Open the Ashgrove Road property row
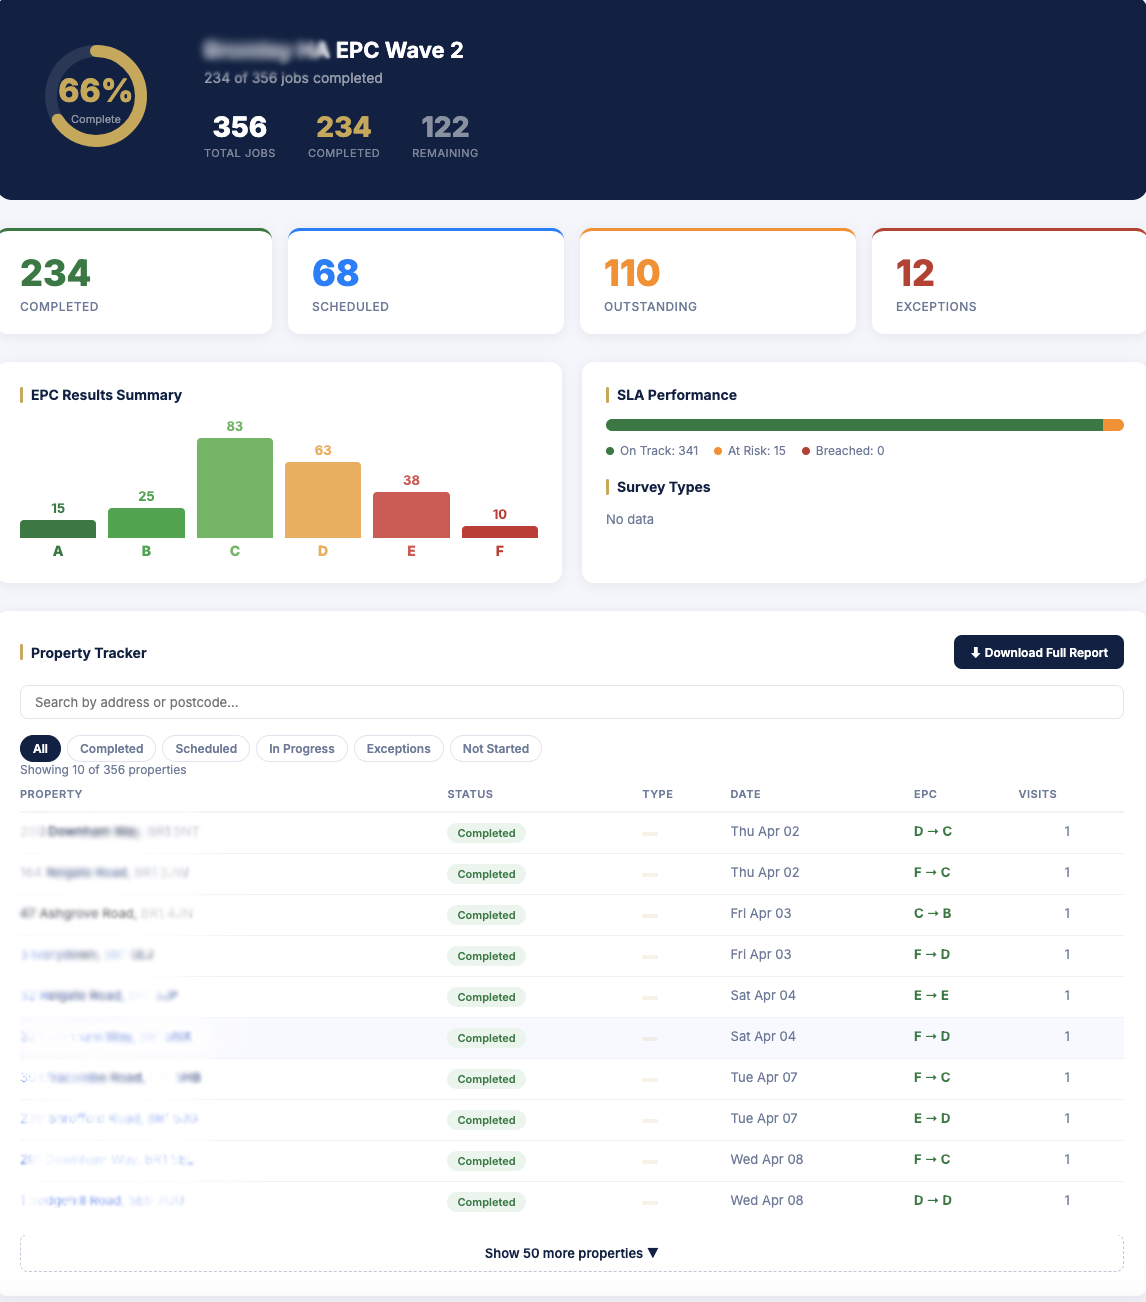 coord(572,914)
